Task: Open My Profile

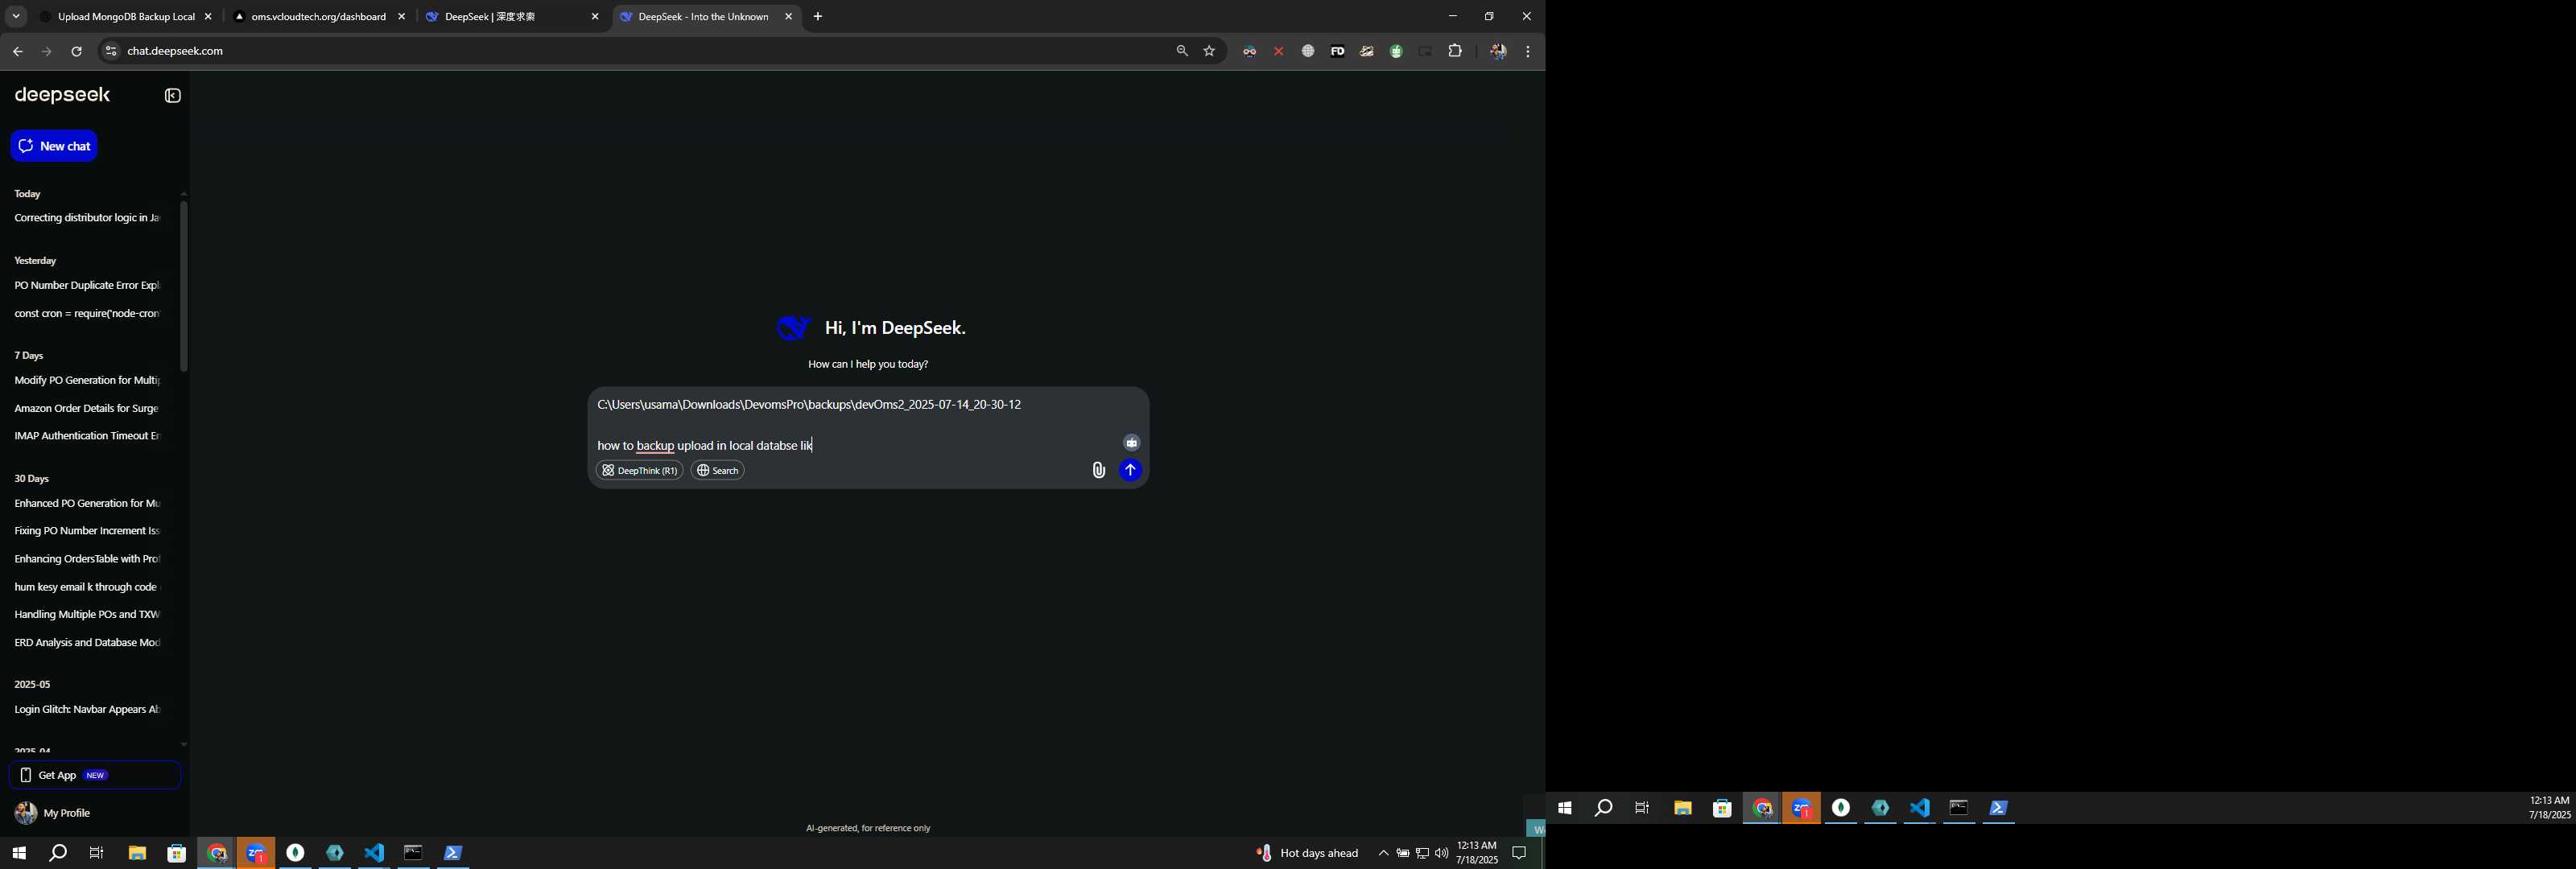Action: [x=53, y=813]
